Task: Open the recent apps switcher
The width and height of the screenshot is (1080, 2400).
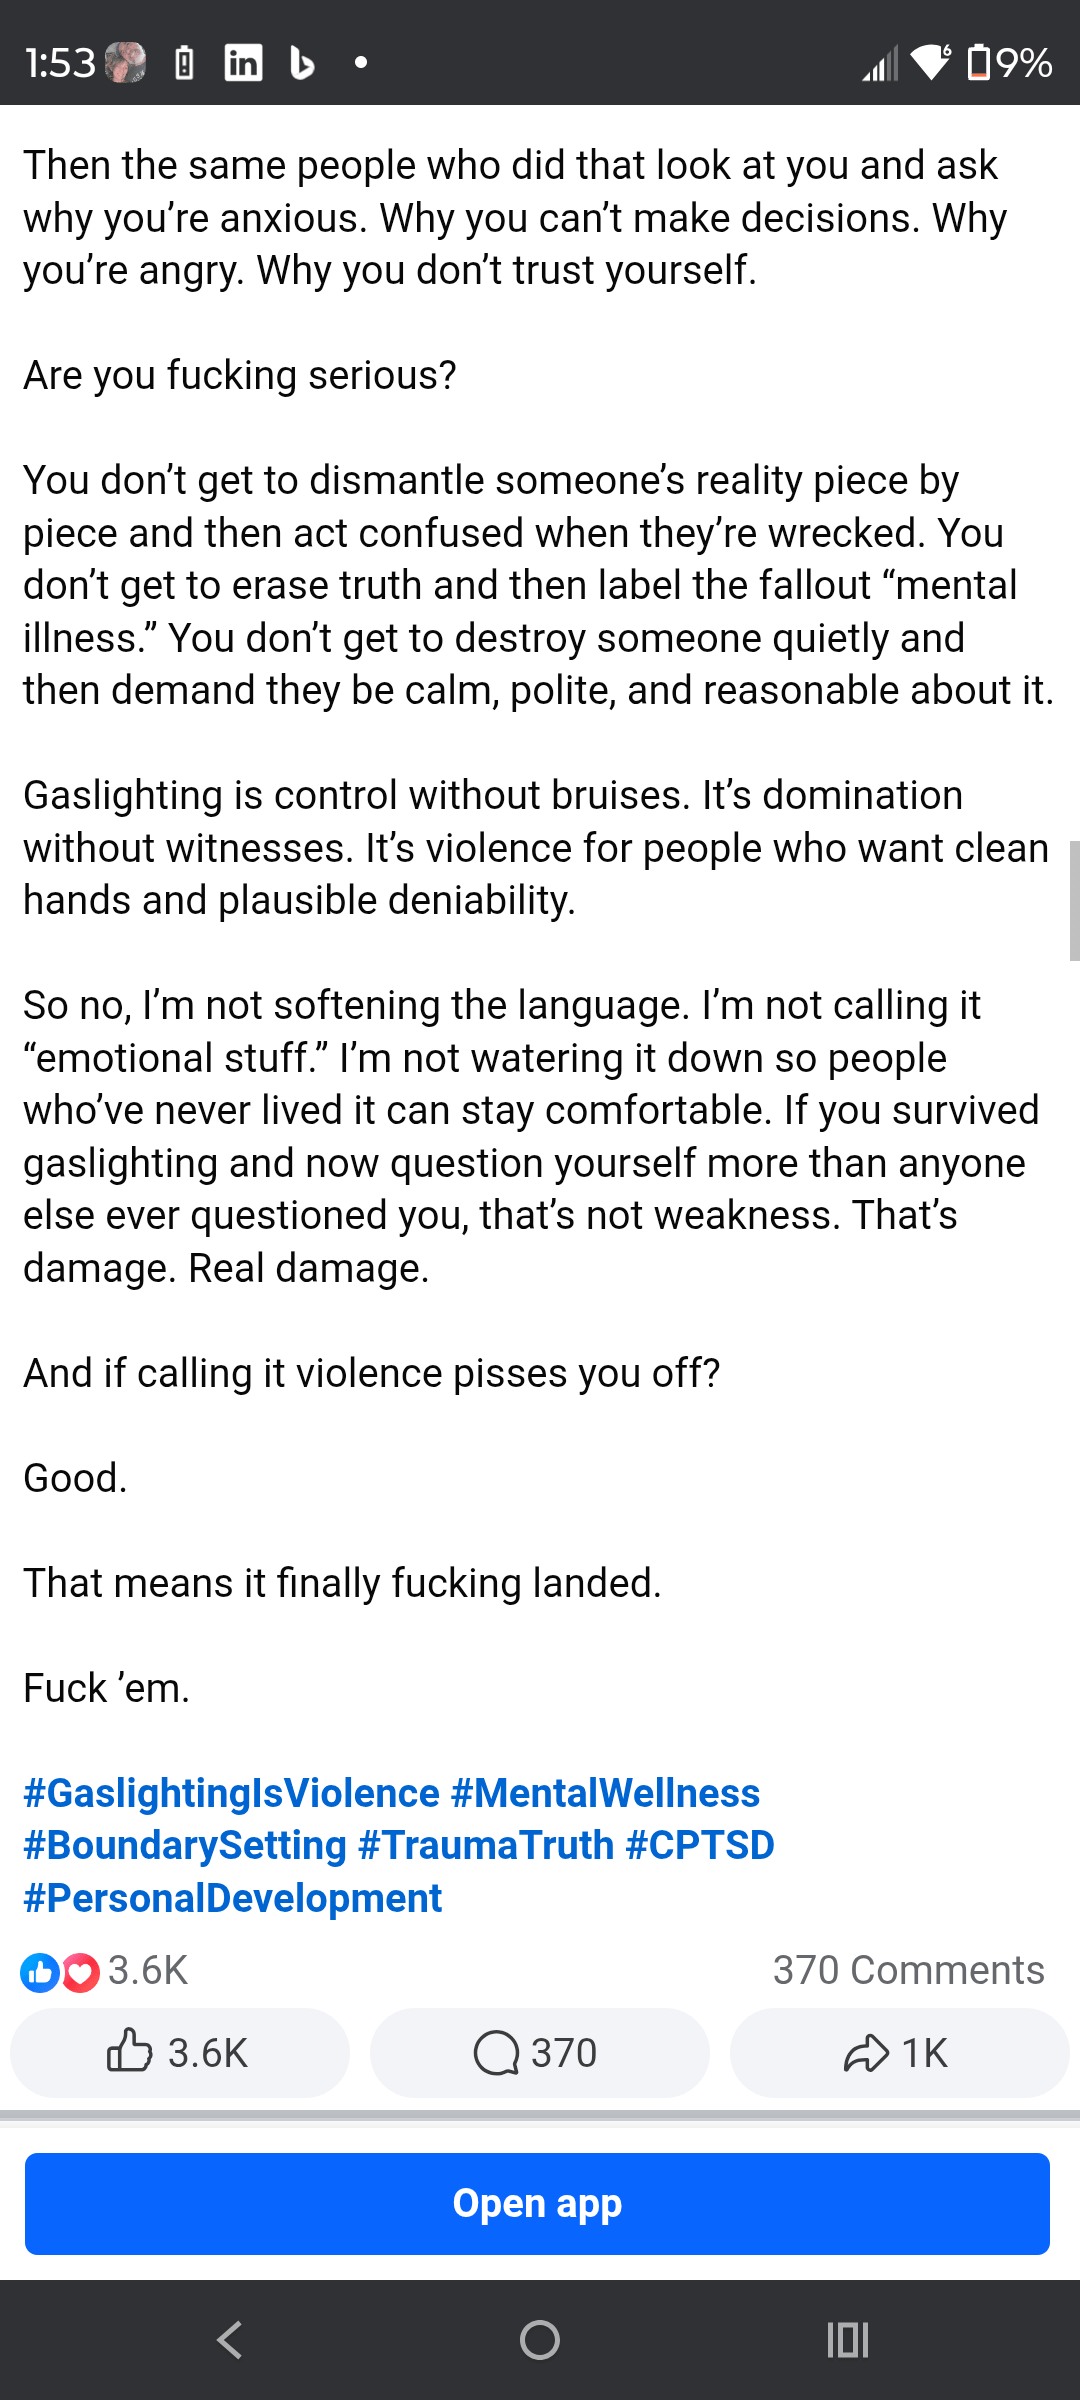Action: coord(847,2340)
